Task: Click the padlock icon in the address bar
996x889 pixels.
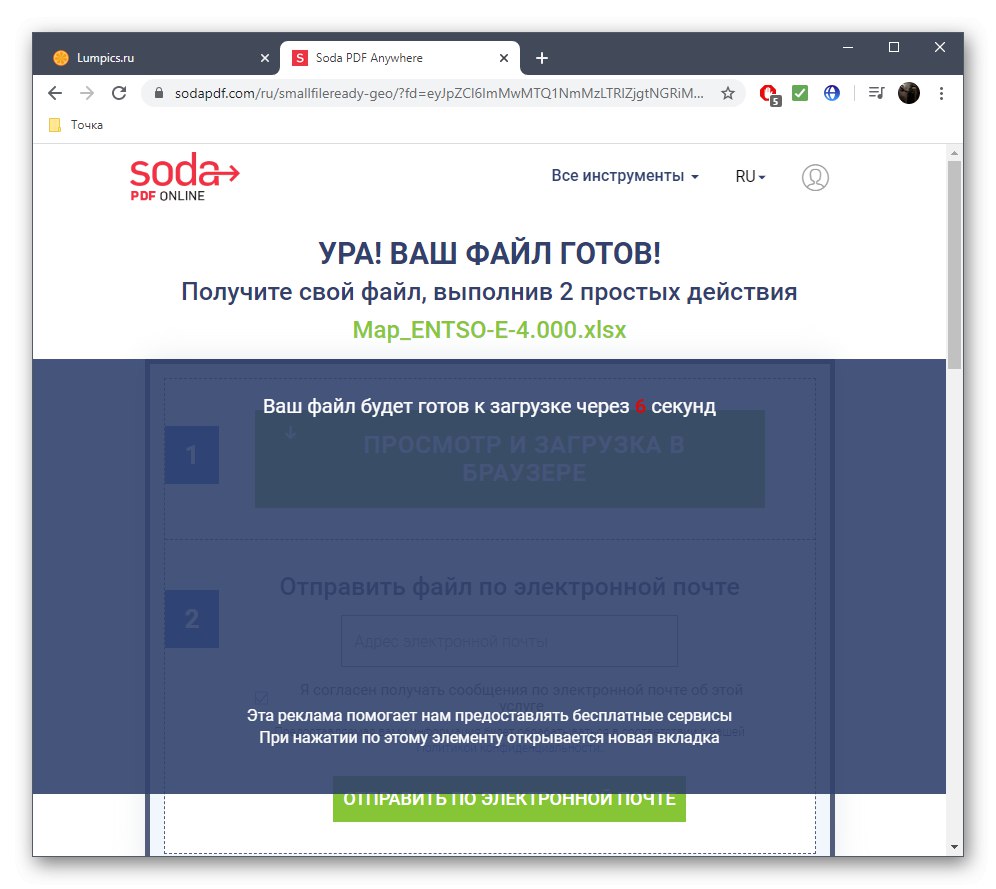Action: point(160,93)
